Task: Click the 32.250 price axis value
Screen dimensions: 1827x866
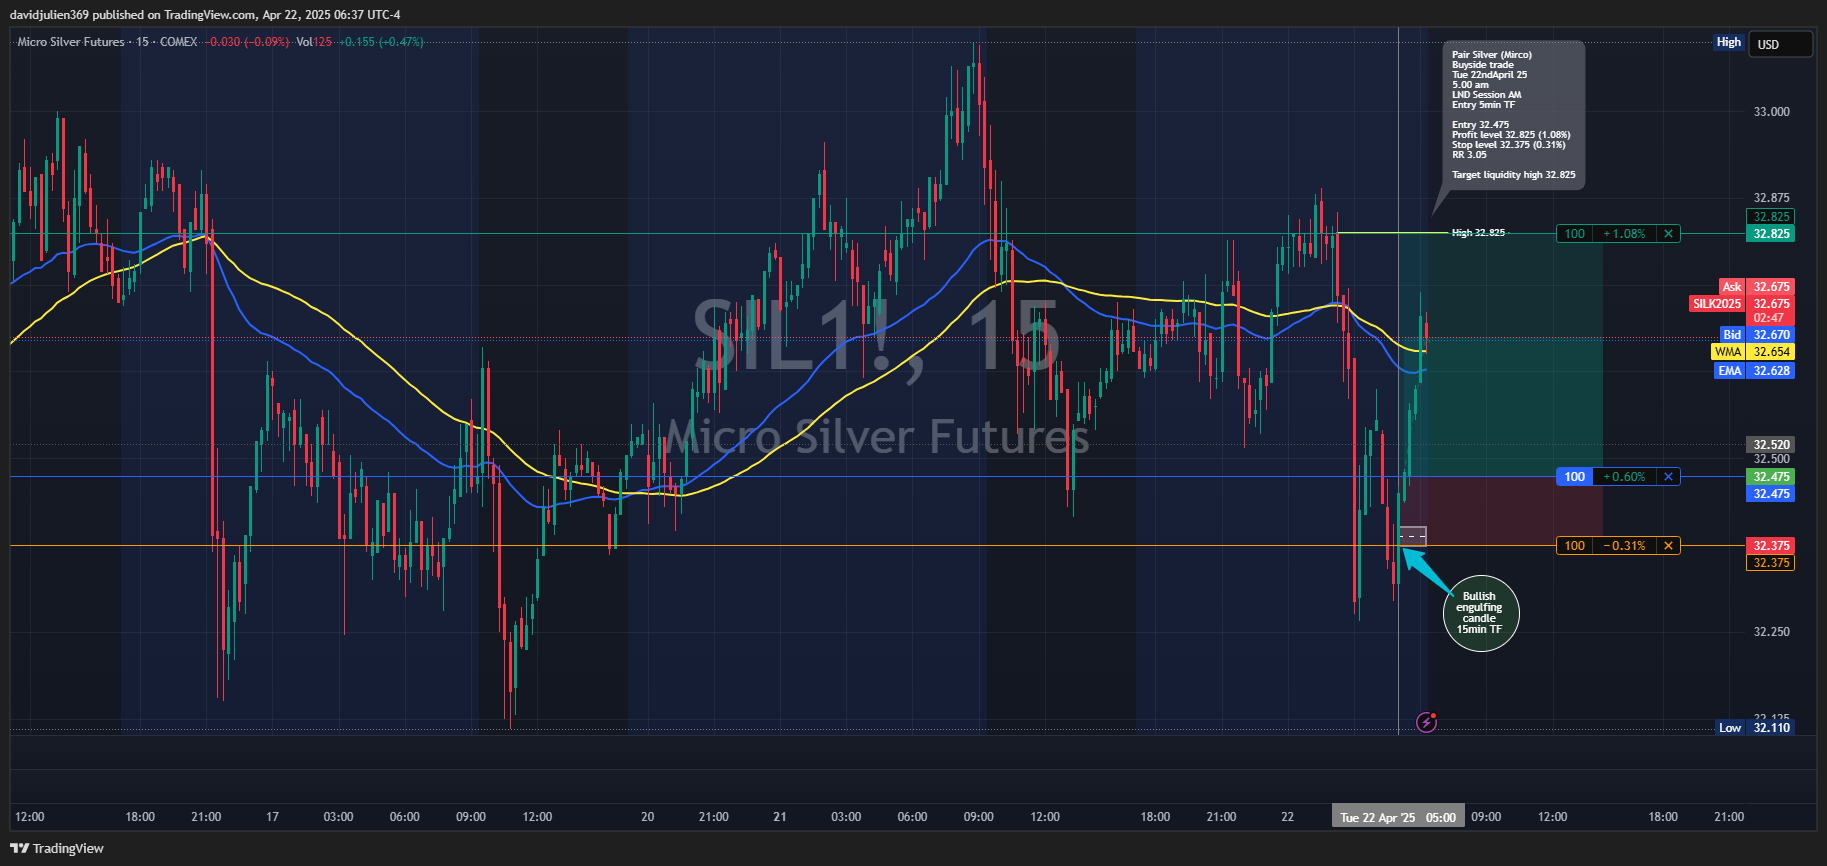Action: 1771,632
